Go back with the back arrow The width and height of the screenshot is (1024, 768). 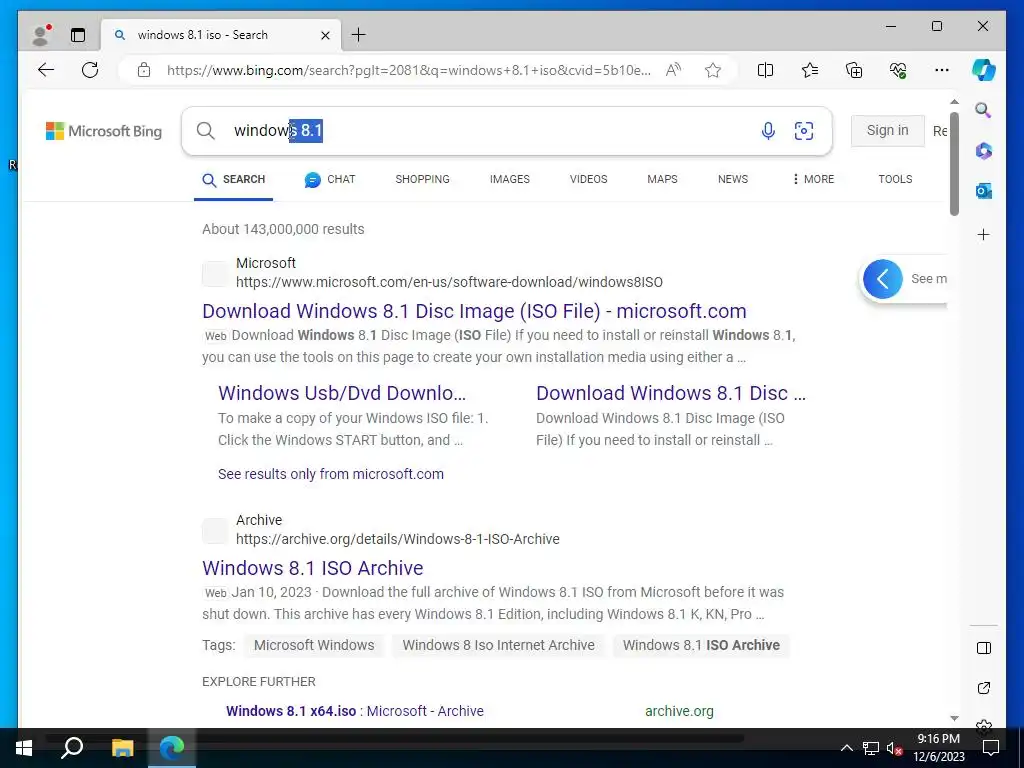[46, 70]
